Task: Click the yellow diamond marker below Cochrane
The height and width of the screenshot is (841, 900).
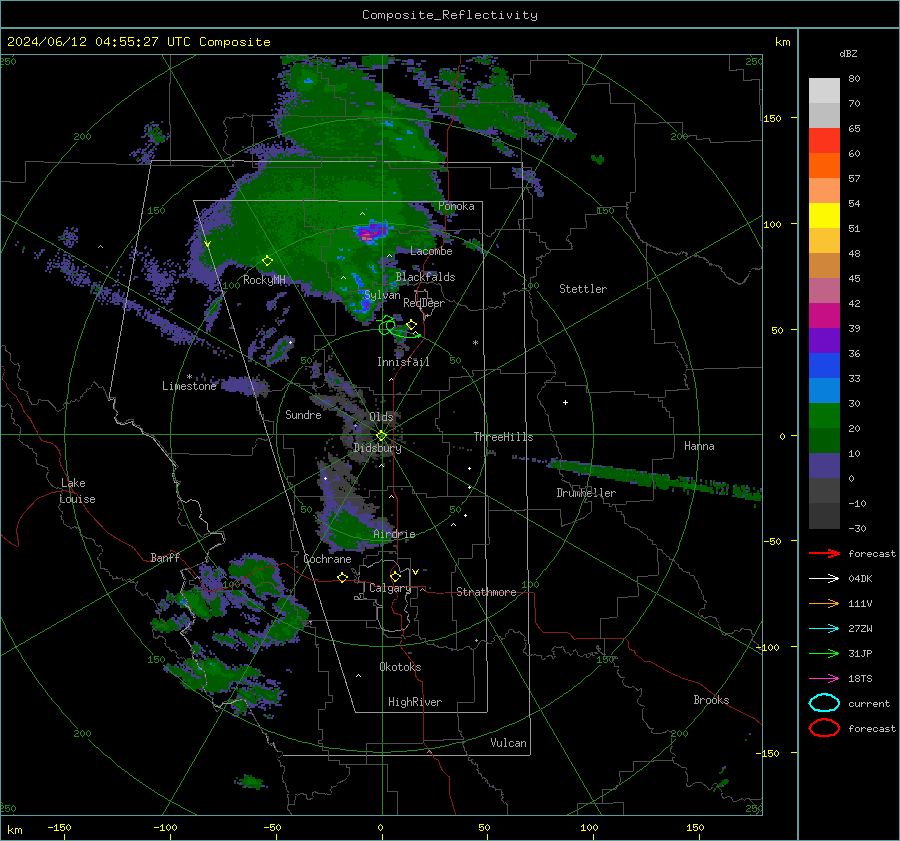Action: click(x=343, y=577)
